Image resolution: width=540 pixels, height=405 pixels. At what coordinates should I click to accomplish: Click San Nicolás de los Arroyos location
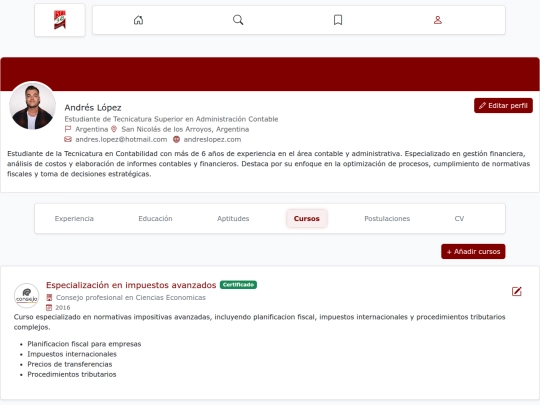(x=185, y=129)
